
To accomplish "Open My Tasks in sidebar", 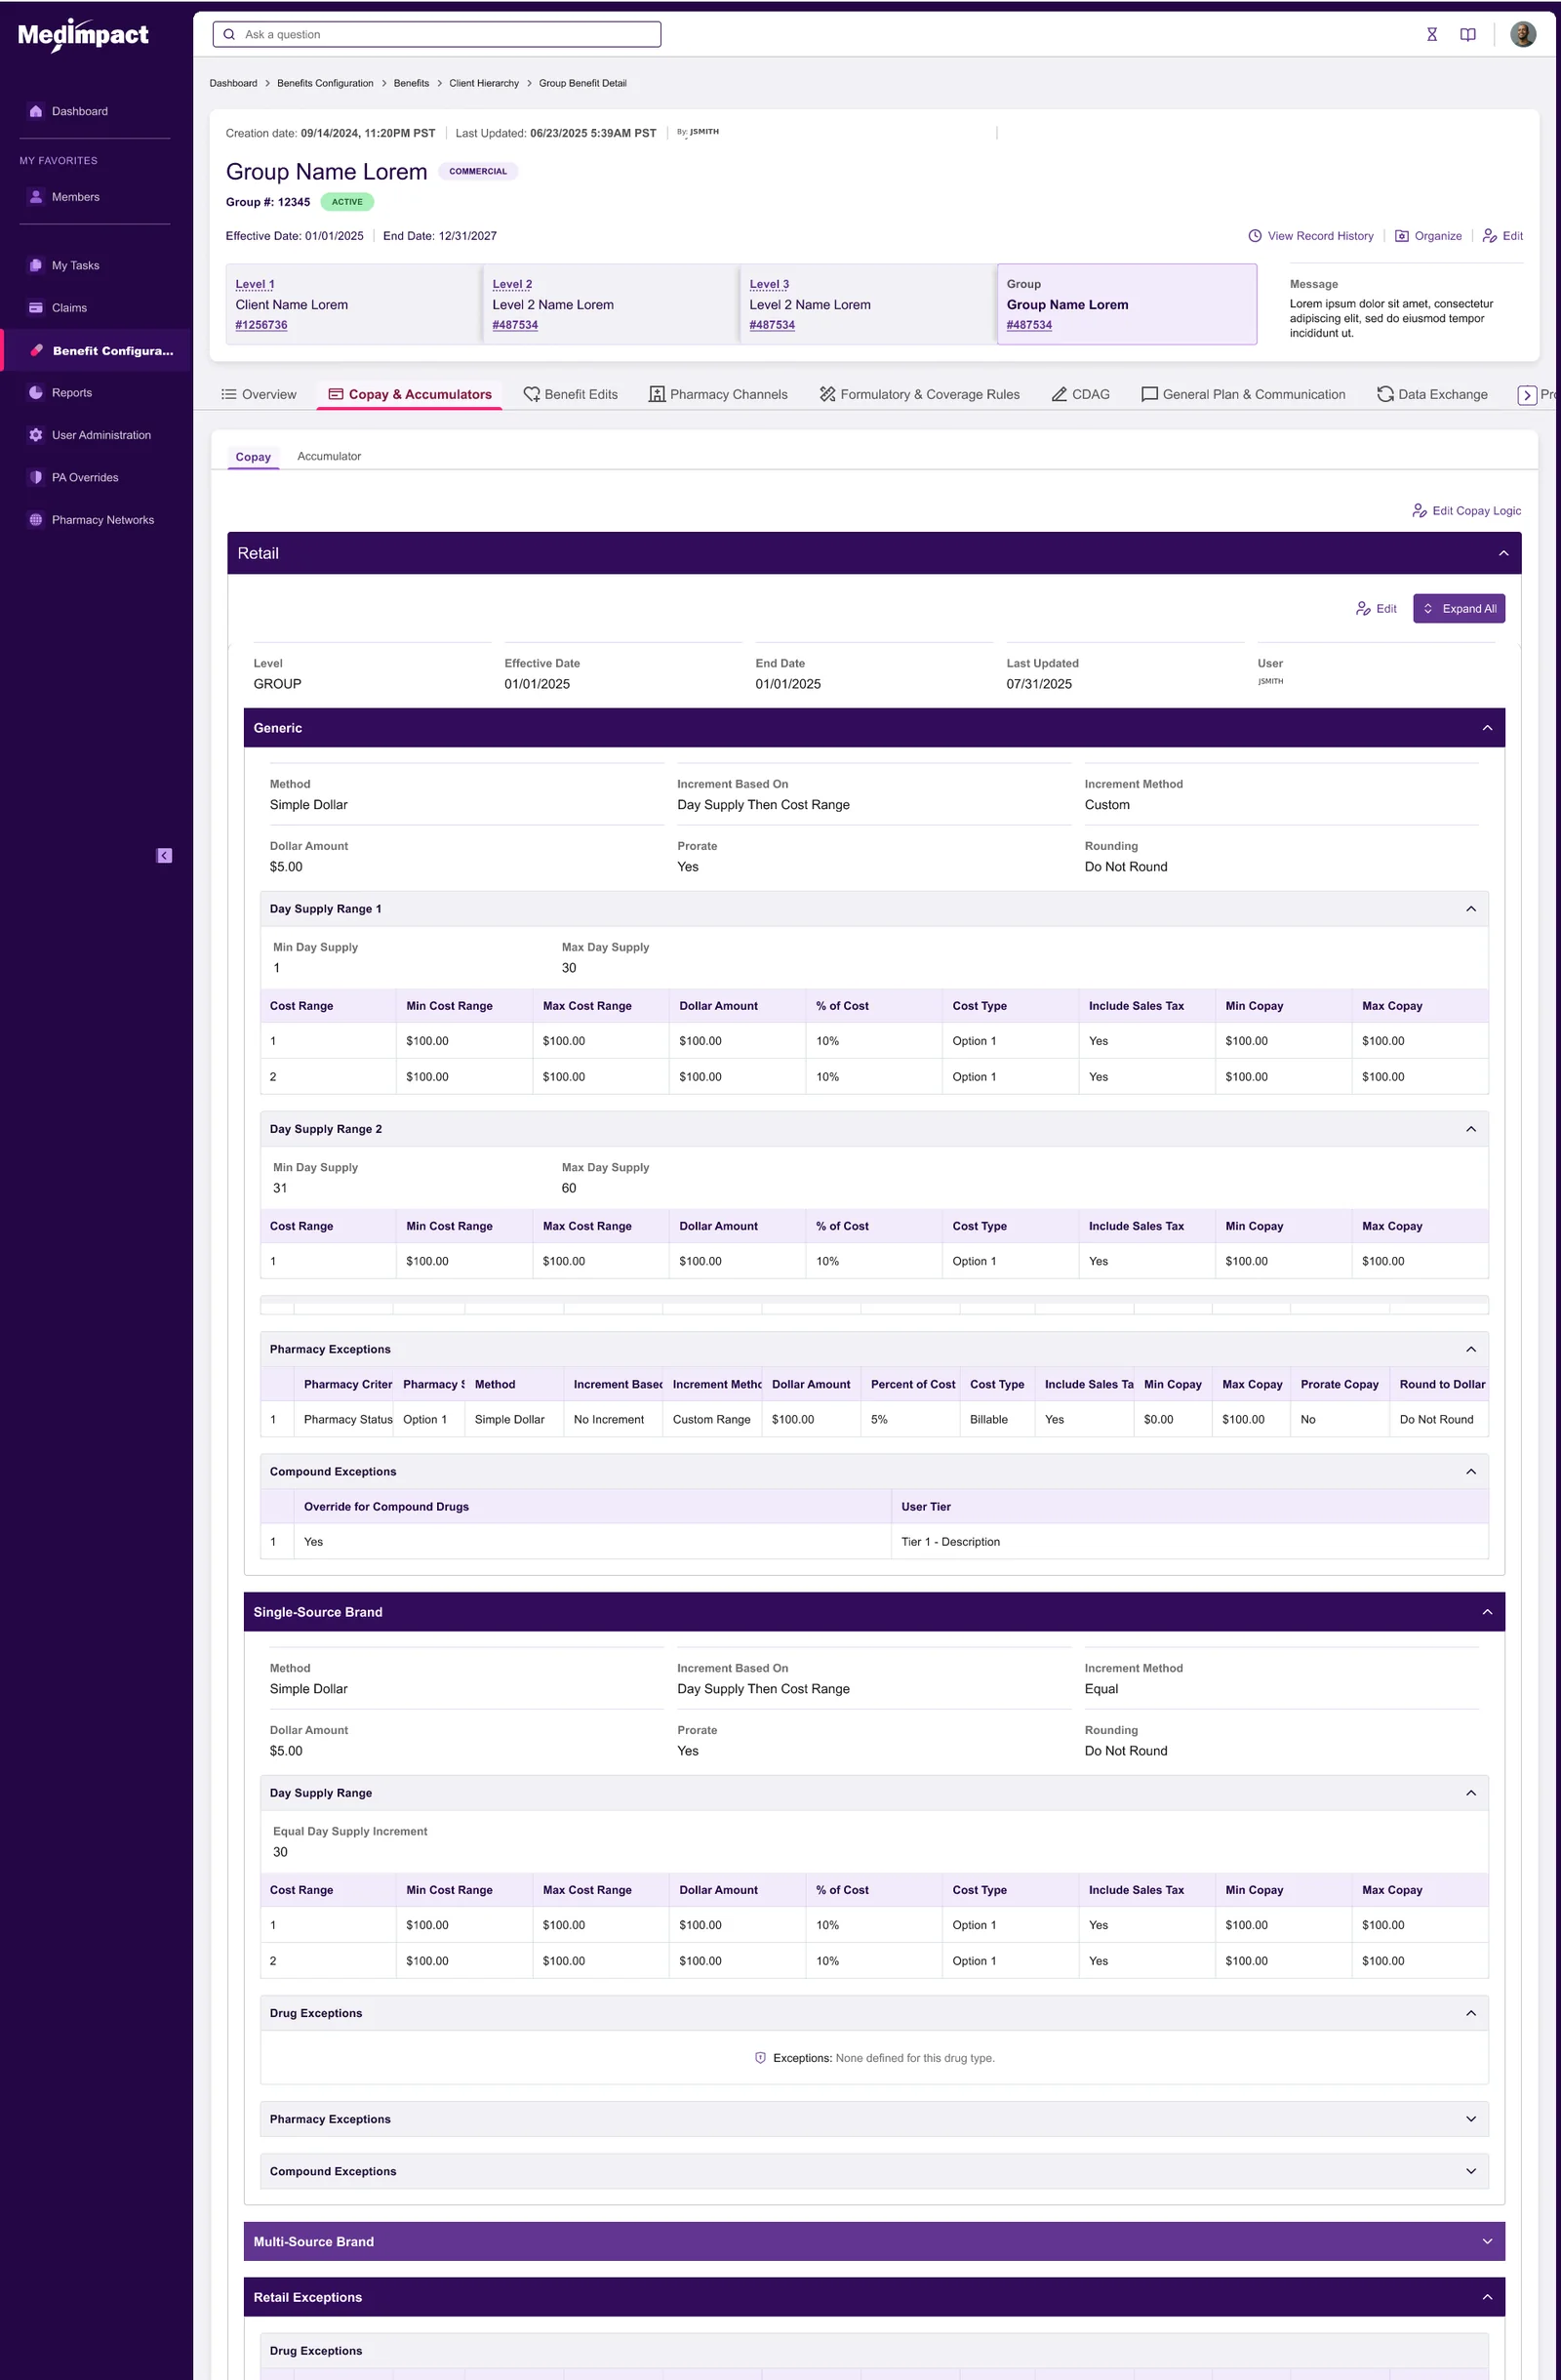I will (76, 265).
